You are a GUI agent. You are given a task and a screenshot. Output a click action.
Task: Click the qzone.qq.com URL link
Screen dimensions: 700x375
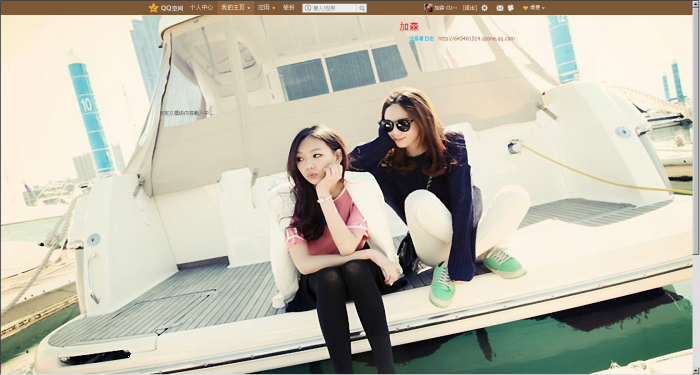pos(476,39)
